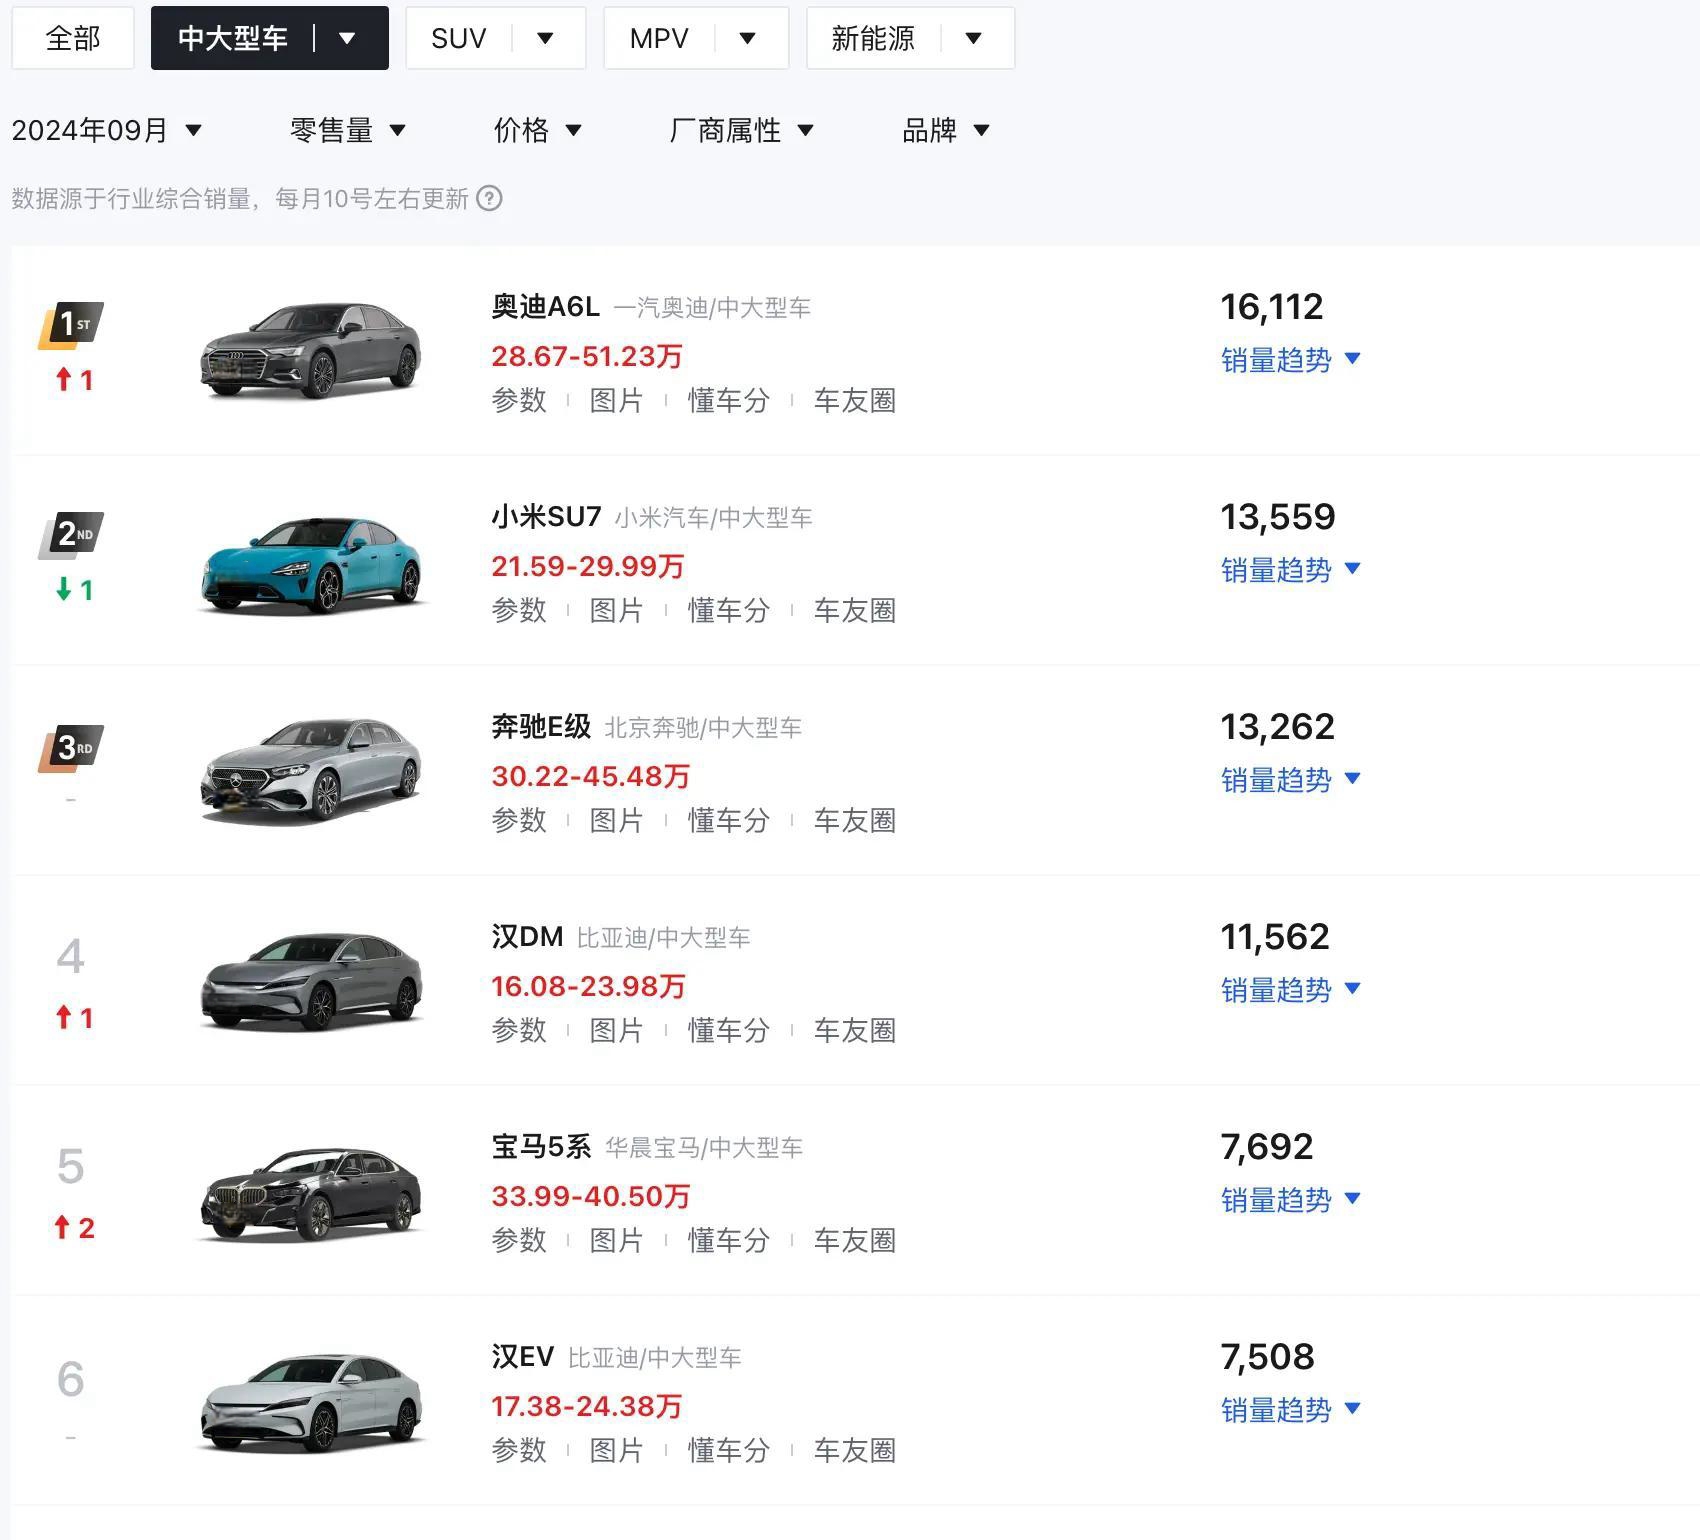Screen dimensions: 1700x1540
Task: Open 参数 for 奥迪A6L
Action: click(519, 400)
